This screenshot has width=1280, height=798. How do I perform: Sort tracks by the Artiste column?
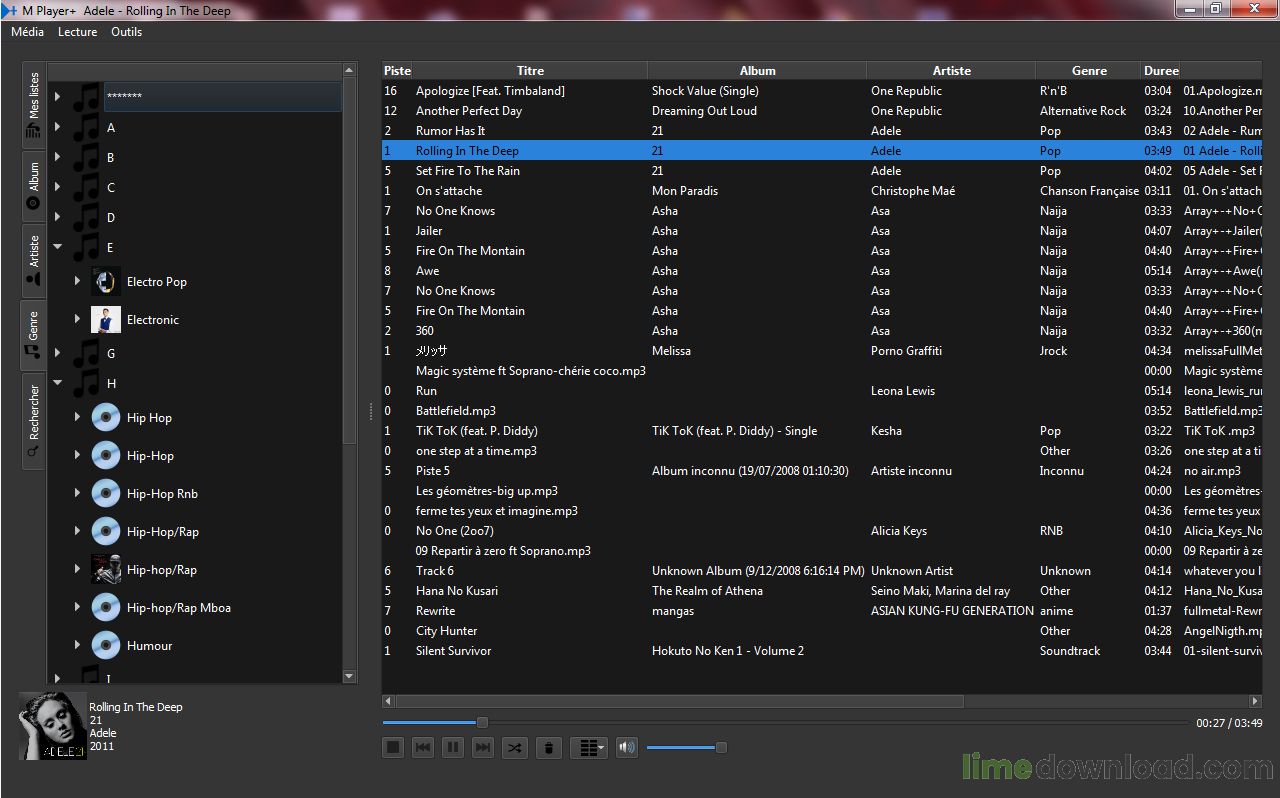[x=951, y=71]
